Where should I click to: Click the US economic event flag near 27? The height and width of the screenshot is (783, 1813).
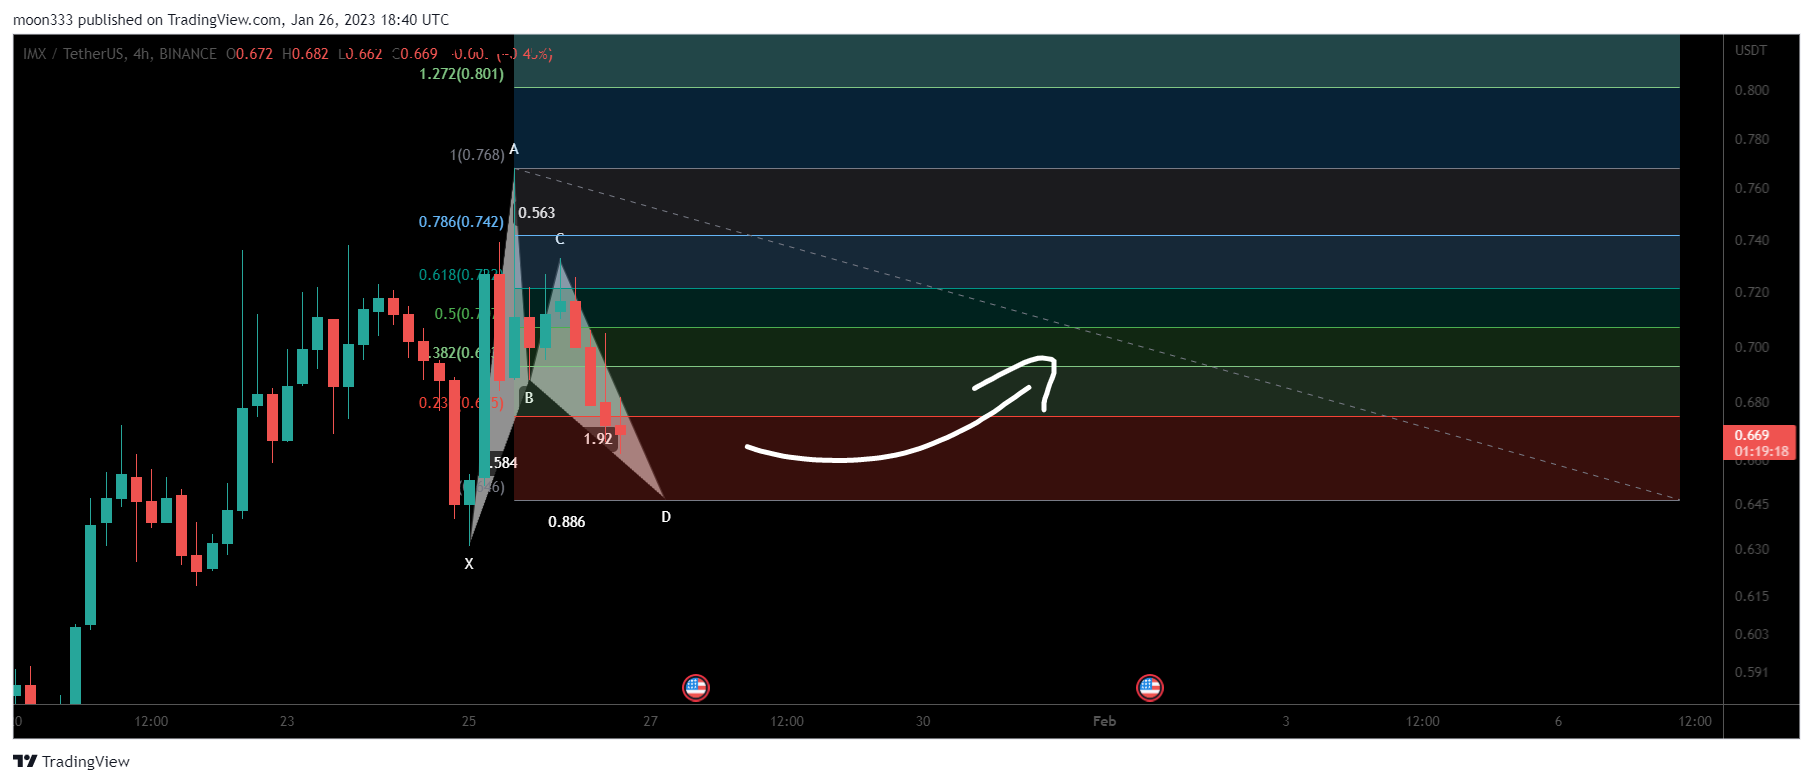click(x=695, y=687)
